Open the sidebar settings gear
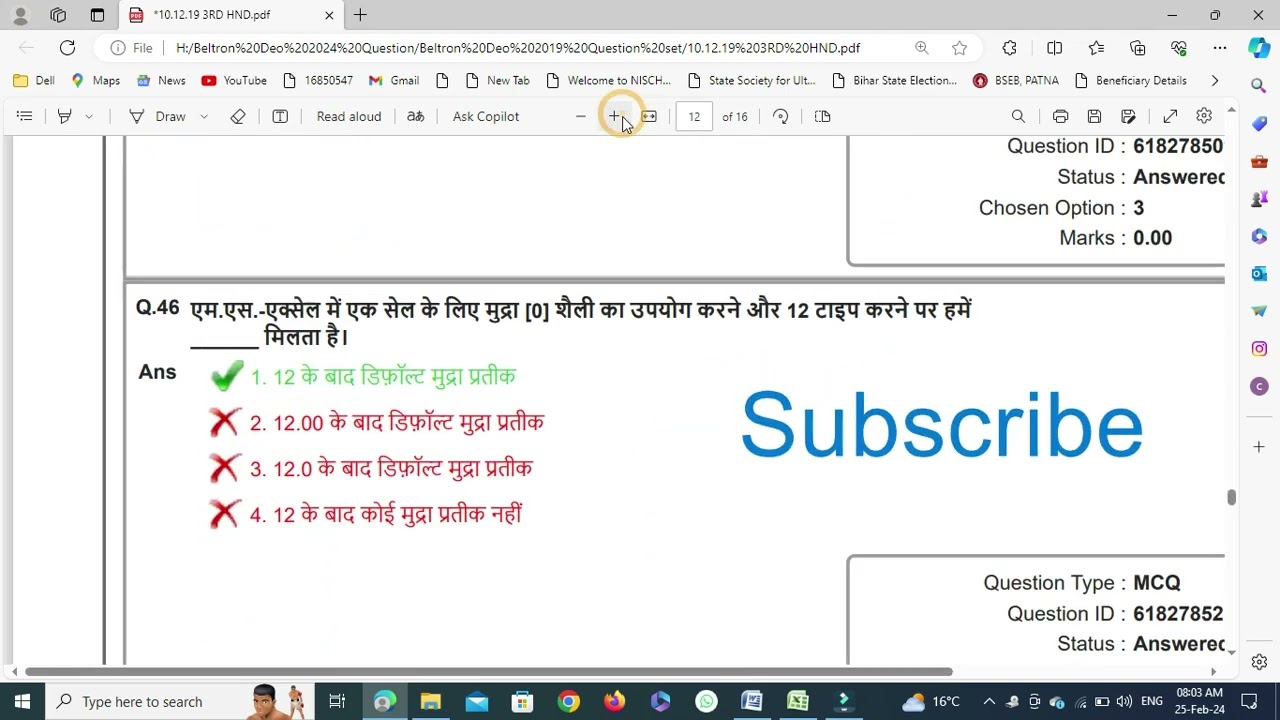The width and height of the screenshot is (1280, 720). (1259, 662)
